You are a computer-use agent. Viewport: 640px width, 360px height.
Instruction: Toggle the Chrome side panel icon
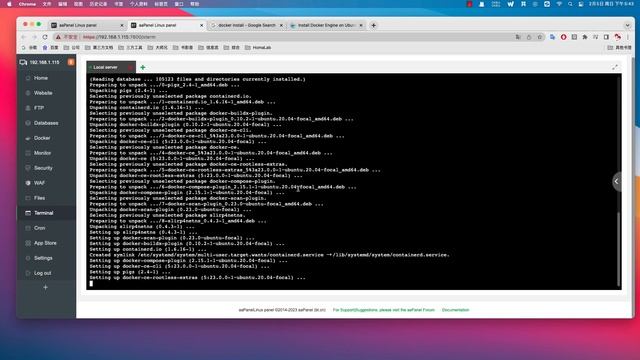pyautogui.click(x=607, y=37)
